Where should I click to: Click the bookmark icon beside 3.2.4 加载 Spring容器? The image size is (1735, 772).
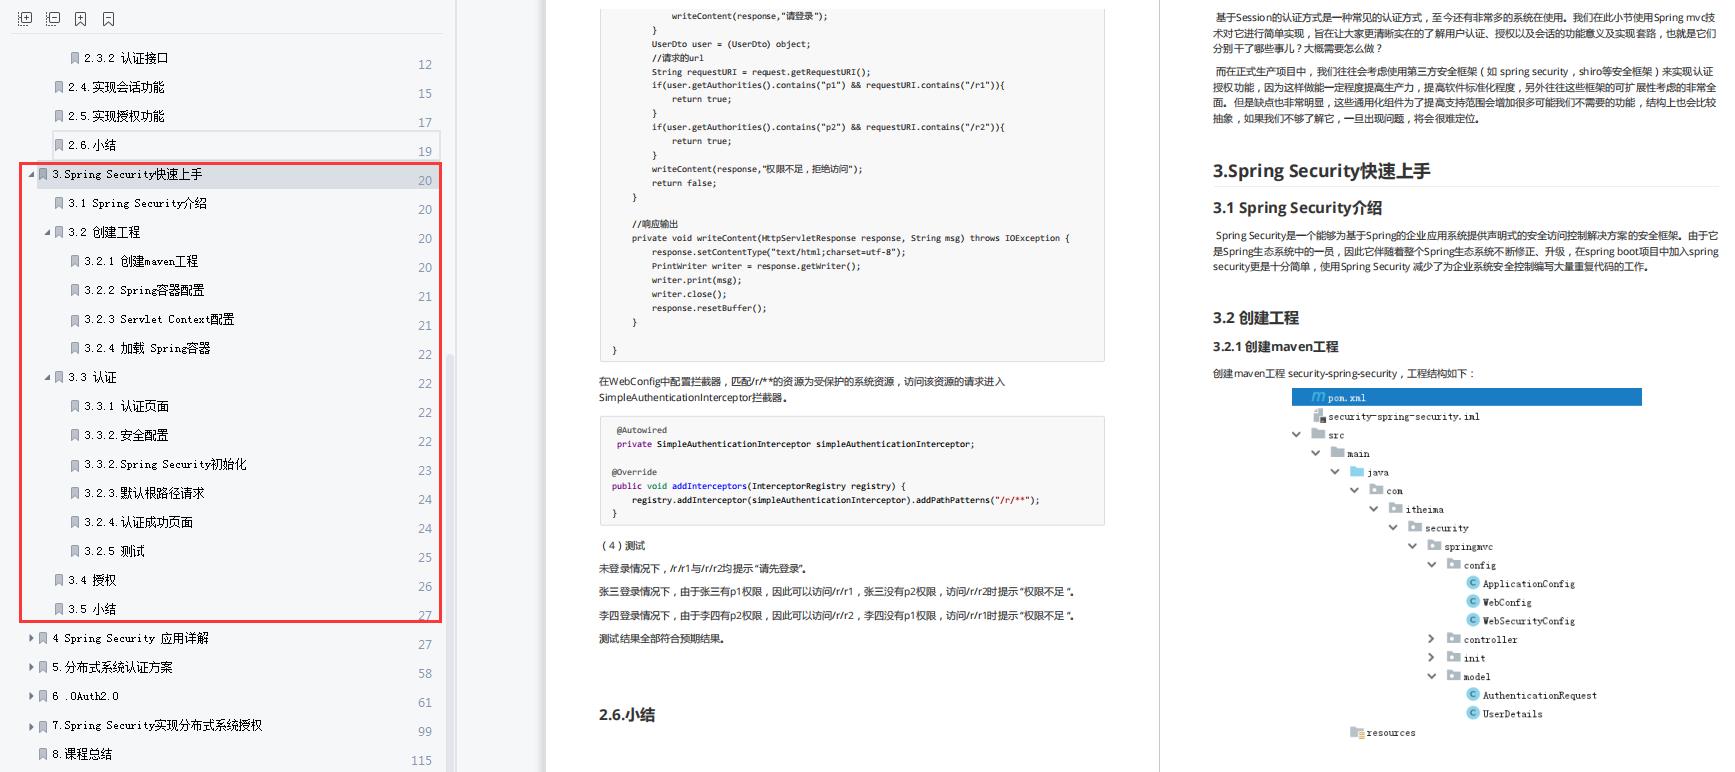[x=75, y=348]
